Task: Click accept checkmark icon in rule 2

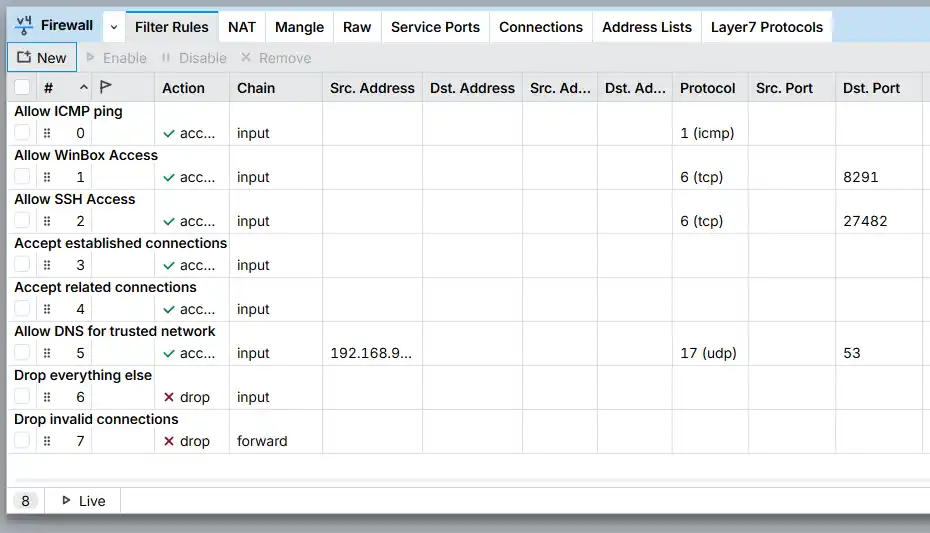Action: point(169,221)
